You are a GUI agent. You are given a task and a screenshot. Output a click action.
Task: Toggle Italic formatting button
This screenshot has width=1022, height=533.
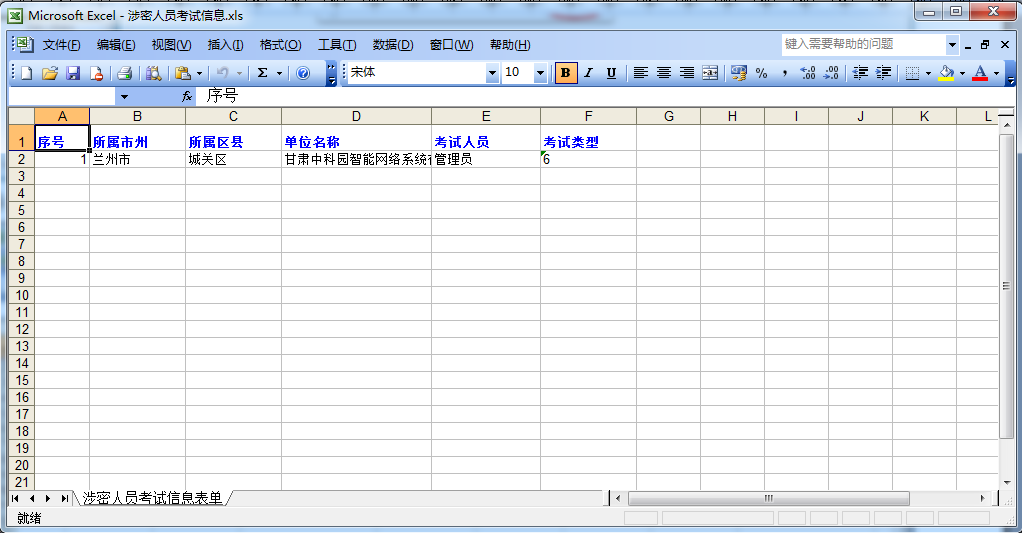click(x=588, y=73)
